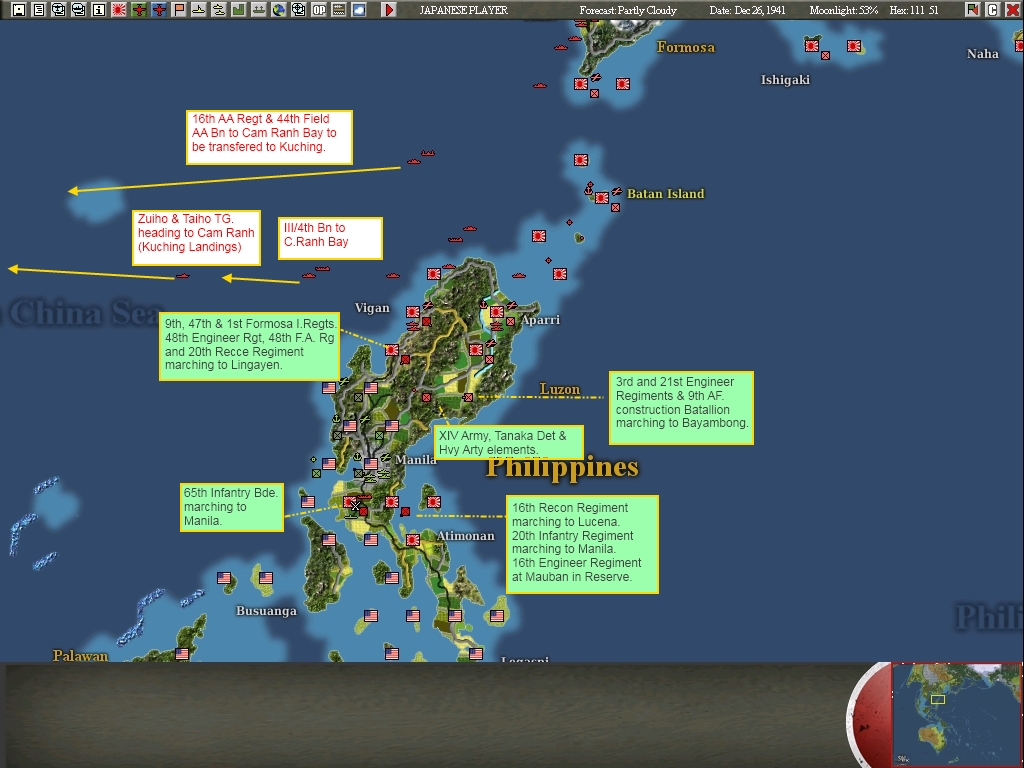The width and height of the screenshot is (1024, 768).
Task: Click the red end-turn play arrow
Action: tap(389, 10)
